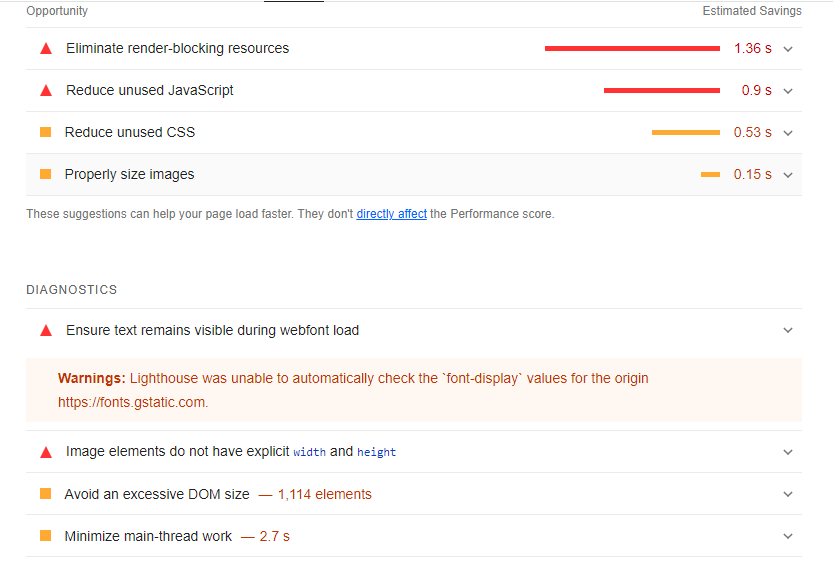
Task: Click the Opportunity column header
Action: click(57, 11)
